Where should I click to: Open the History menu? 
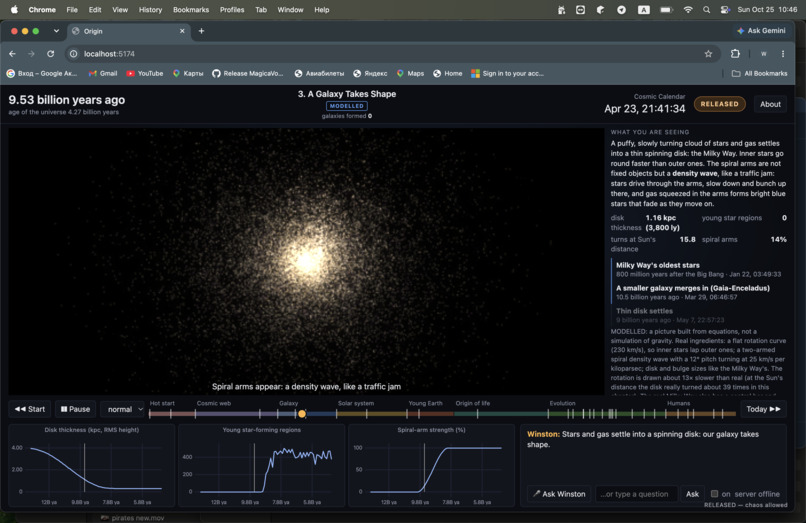point(150,10)
